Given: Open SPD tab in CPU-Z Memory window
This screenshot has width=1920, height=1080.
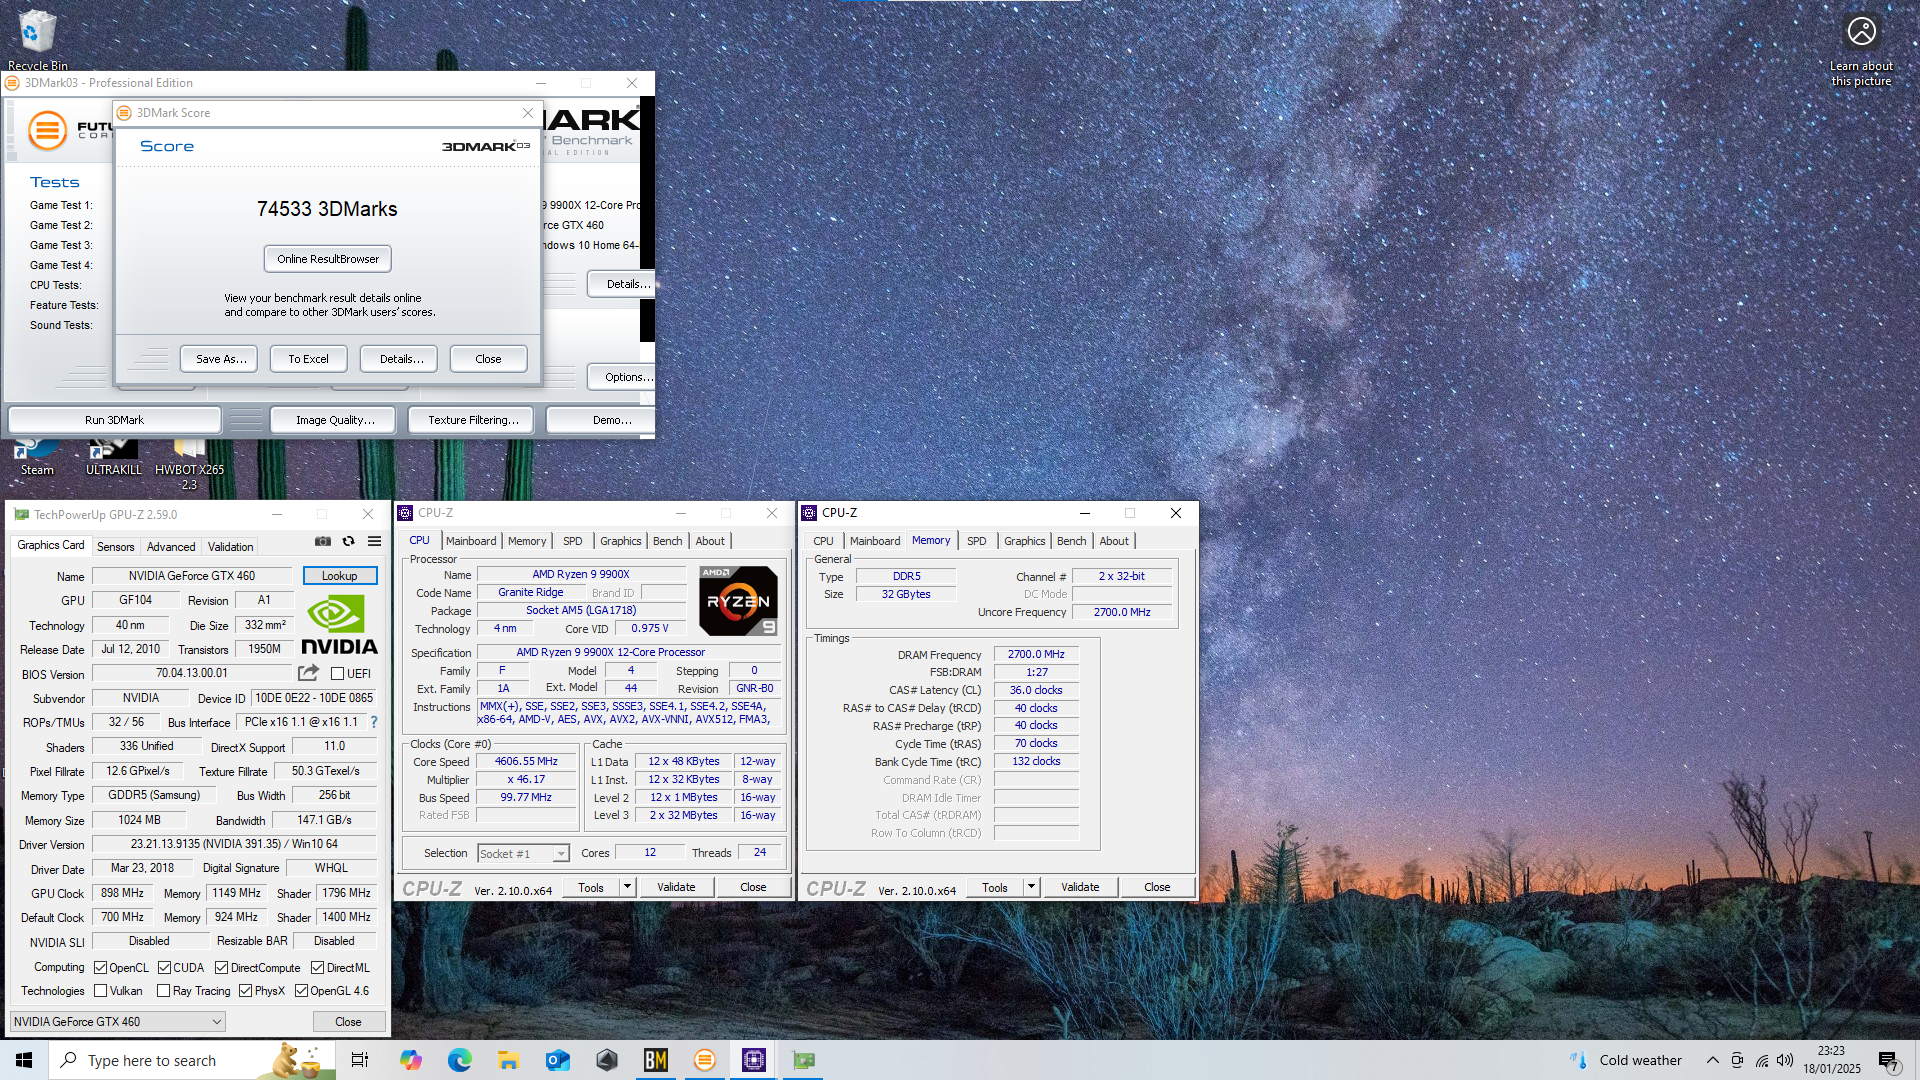Looking at the screenshot, I should point(977,541).
